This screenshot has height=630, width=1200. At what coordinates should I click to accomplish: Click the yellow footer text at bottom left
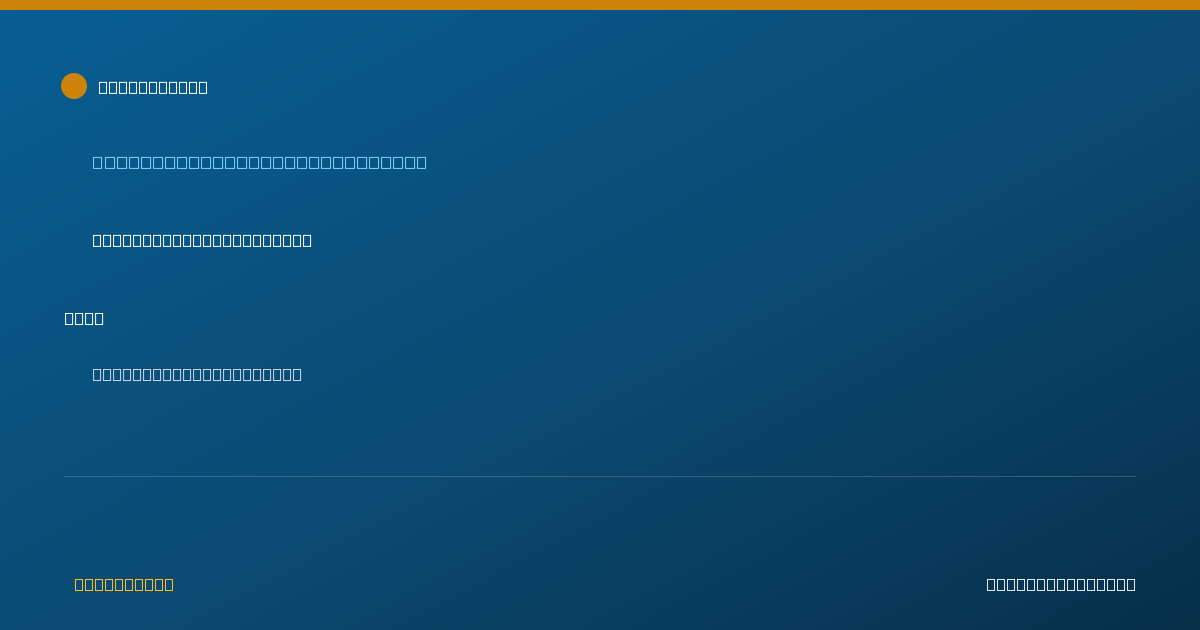coord(124,584)
